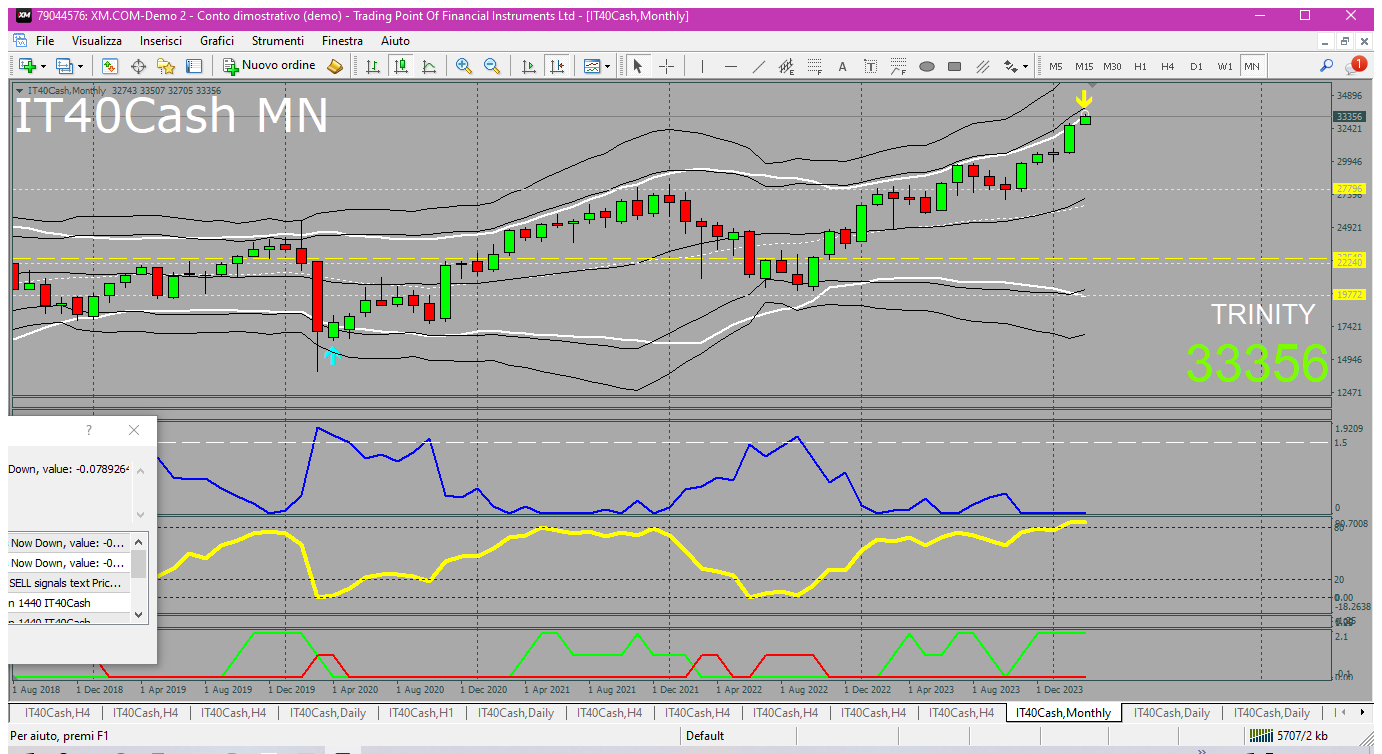
Task: Select the Horizontal Line drawing tool
Action: point(731,66)
